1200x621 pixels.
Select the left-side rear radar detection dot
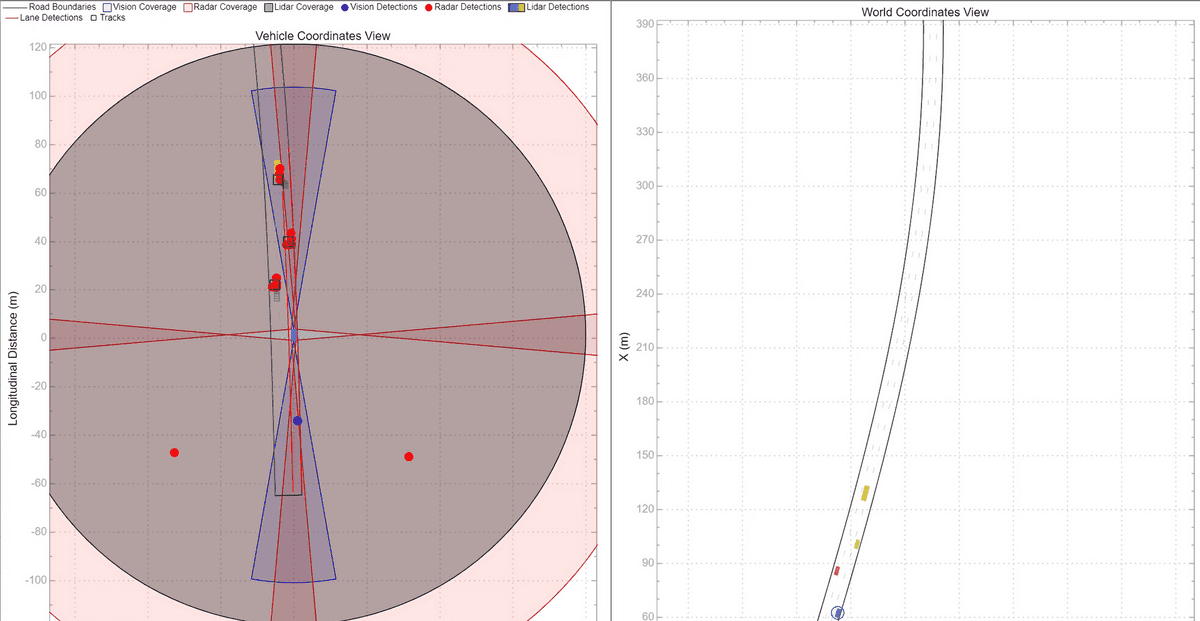coord(174,453)
